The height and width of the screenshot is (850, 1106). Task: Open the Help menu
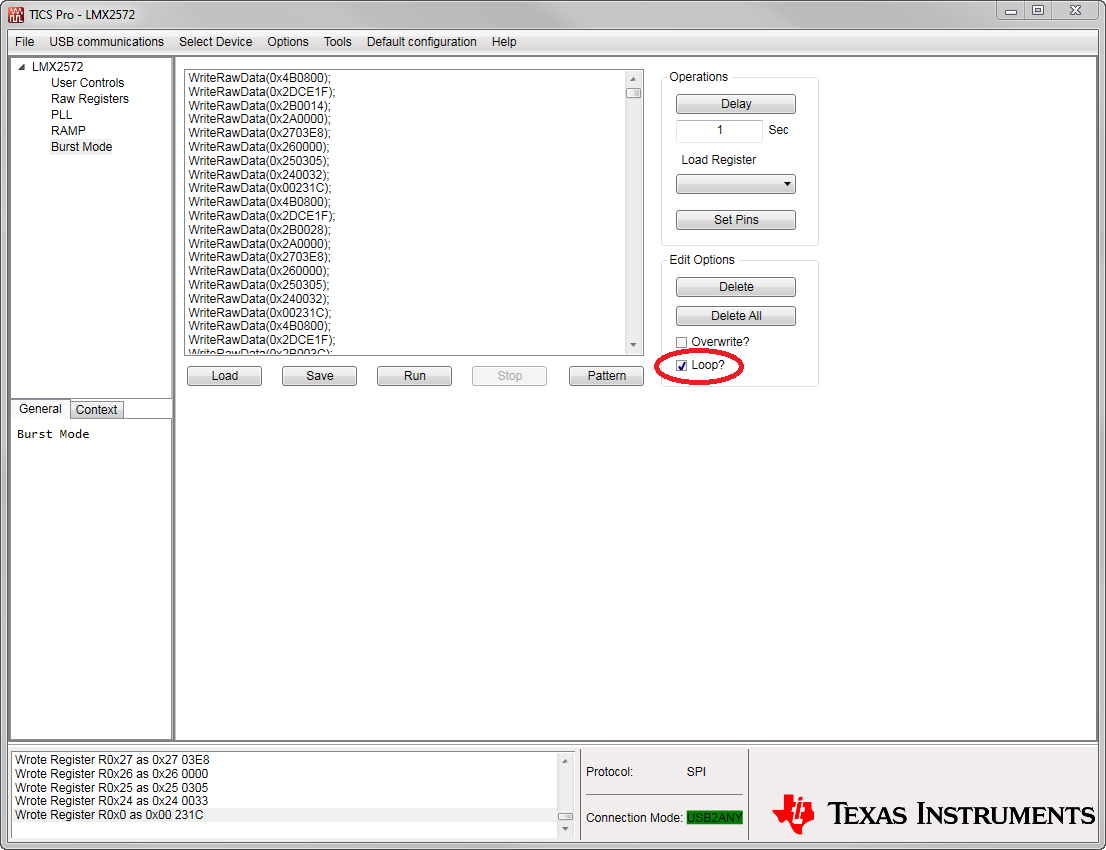[x=504, y=42]
